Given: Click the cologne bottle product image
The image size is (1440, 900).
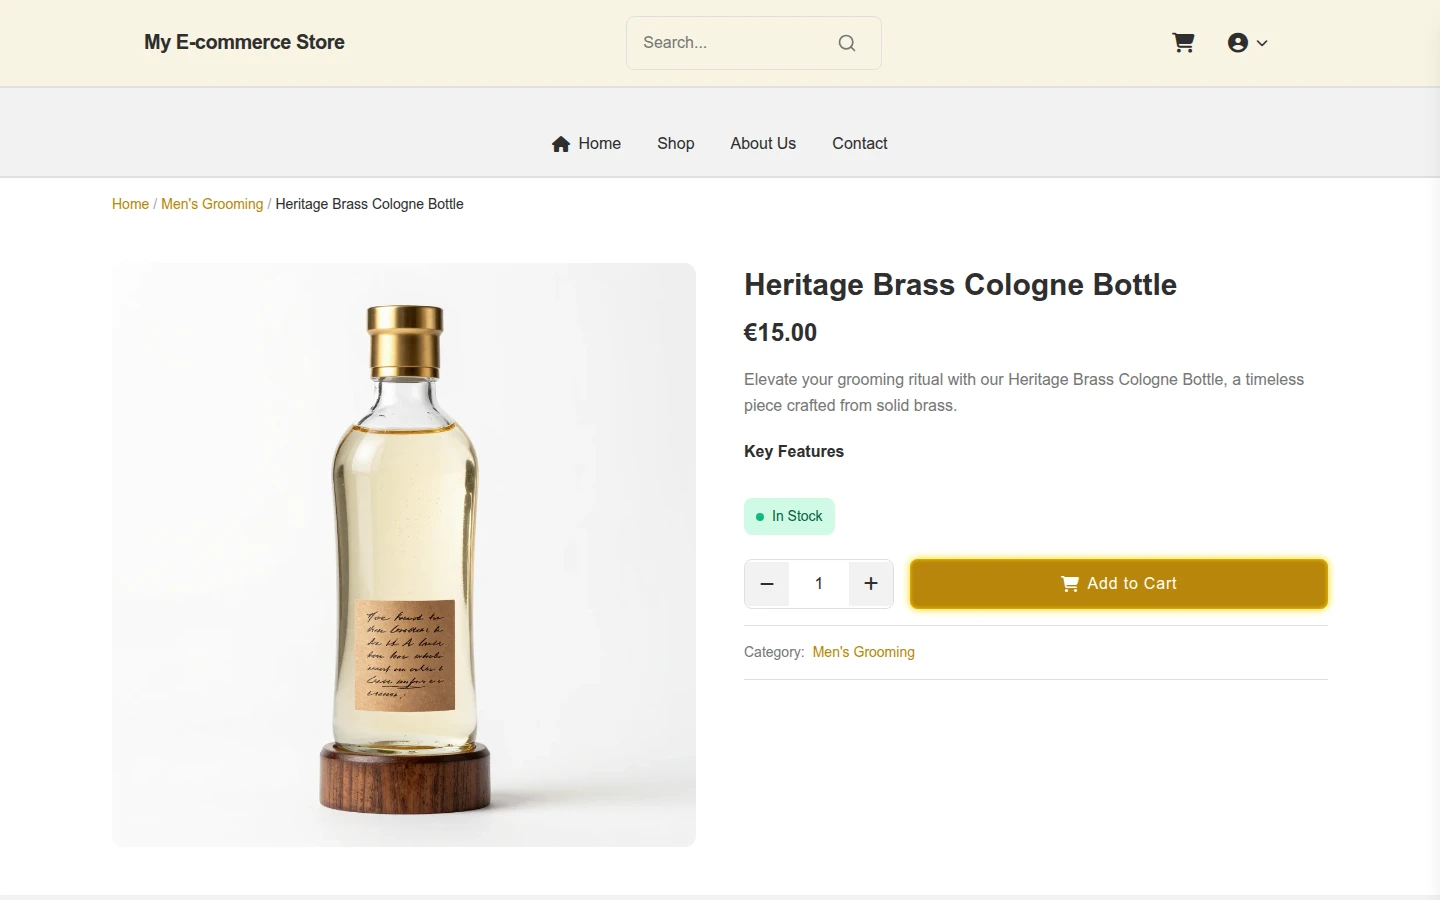Looking at the screenshot, I should 404,555.
